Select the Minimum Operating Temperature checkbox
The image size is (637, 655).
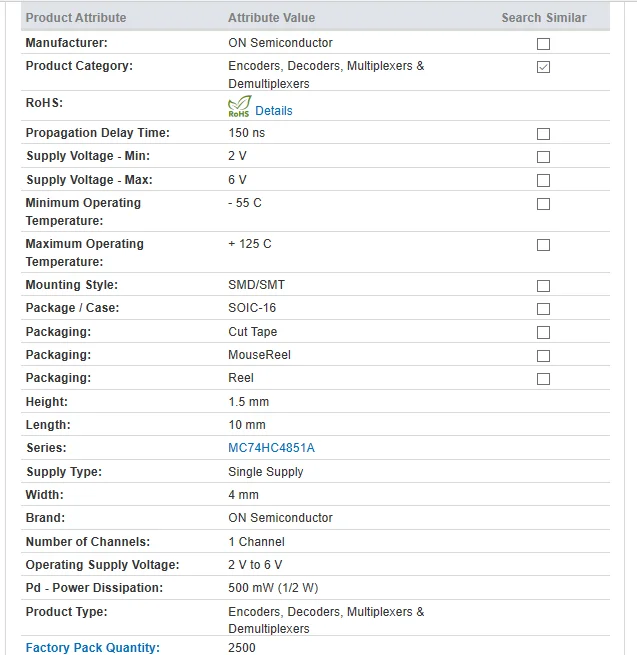[543, 204]
